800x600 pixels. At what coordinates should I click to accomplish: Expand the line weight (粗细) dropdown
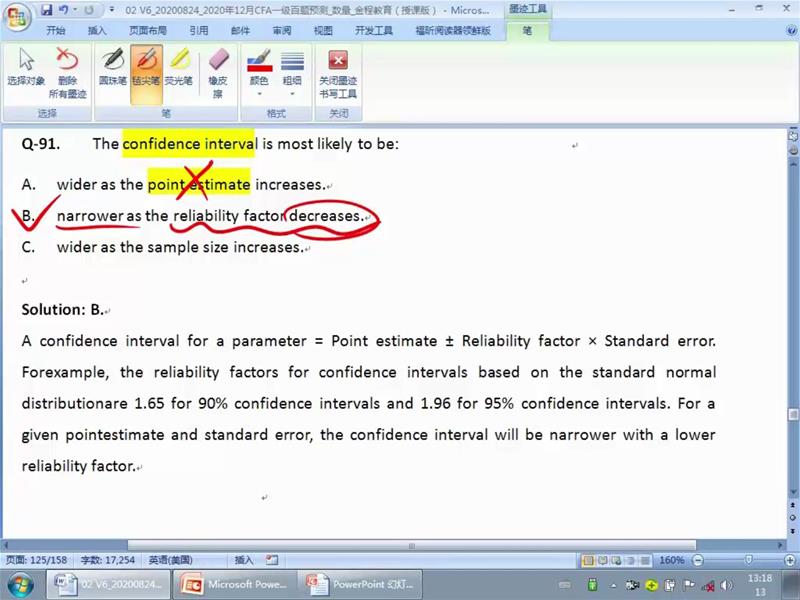[292, 73]
